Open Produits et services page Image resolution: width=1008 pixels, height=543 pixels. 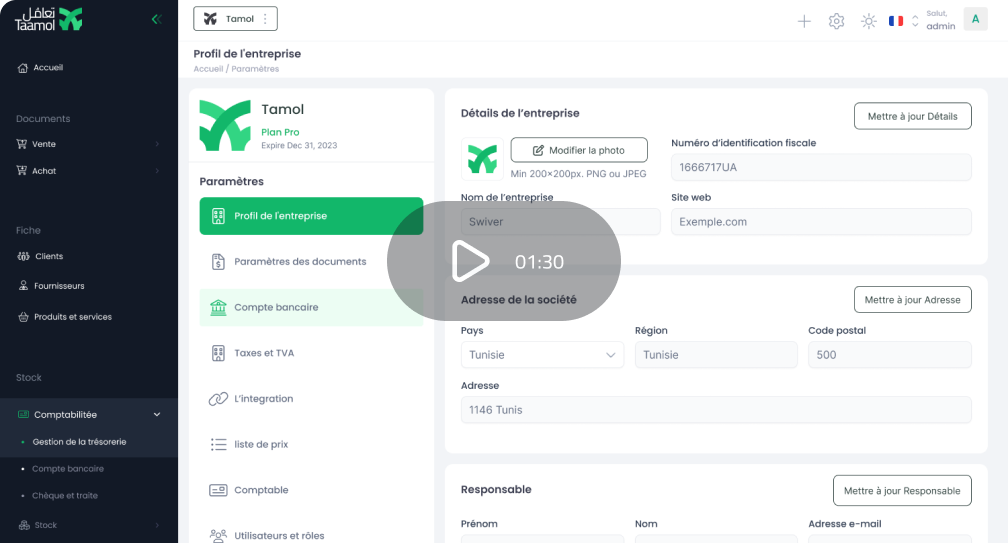coord(73,317)
